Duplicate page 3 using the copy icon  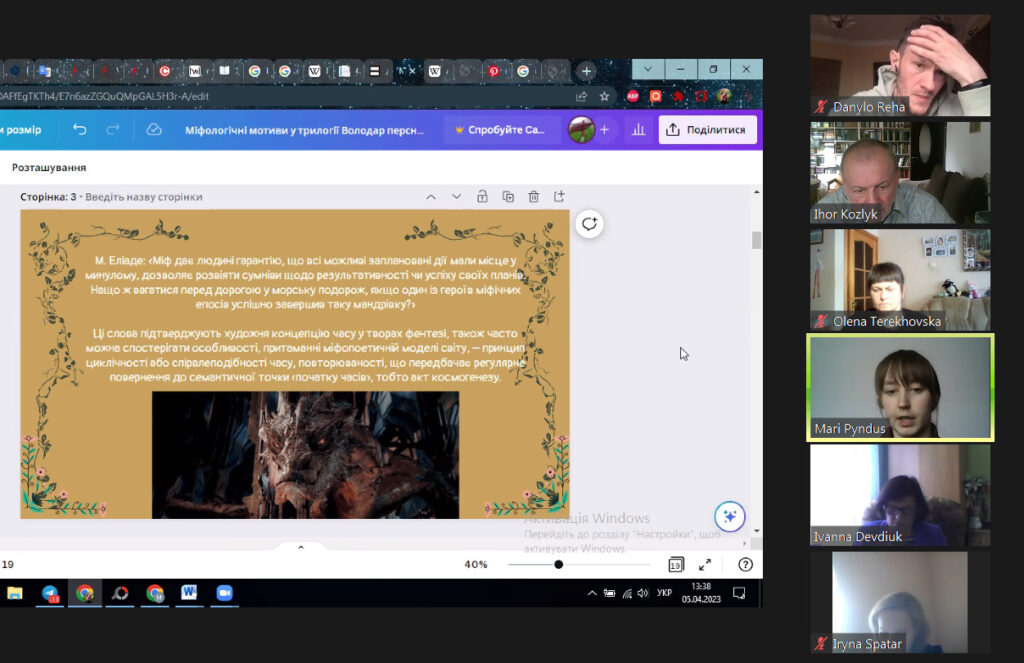click(x=507, y=197)
